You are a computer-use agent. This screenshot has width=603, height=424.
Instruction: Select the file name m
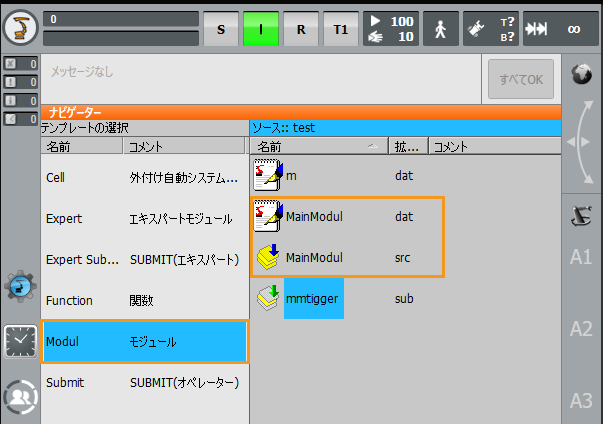point(291,176)
